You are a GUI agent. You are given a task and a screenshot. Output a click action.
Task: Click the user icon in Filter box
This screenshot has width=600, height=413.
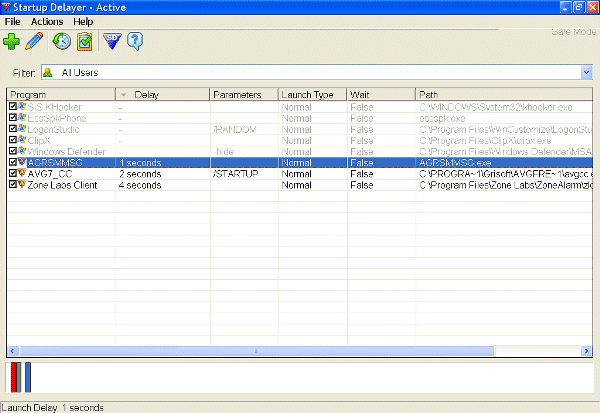pyautogui.click(x=48, y=72)
